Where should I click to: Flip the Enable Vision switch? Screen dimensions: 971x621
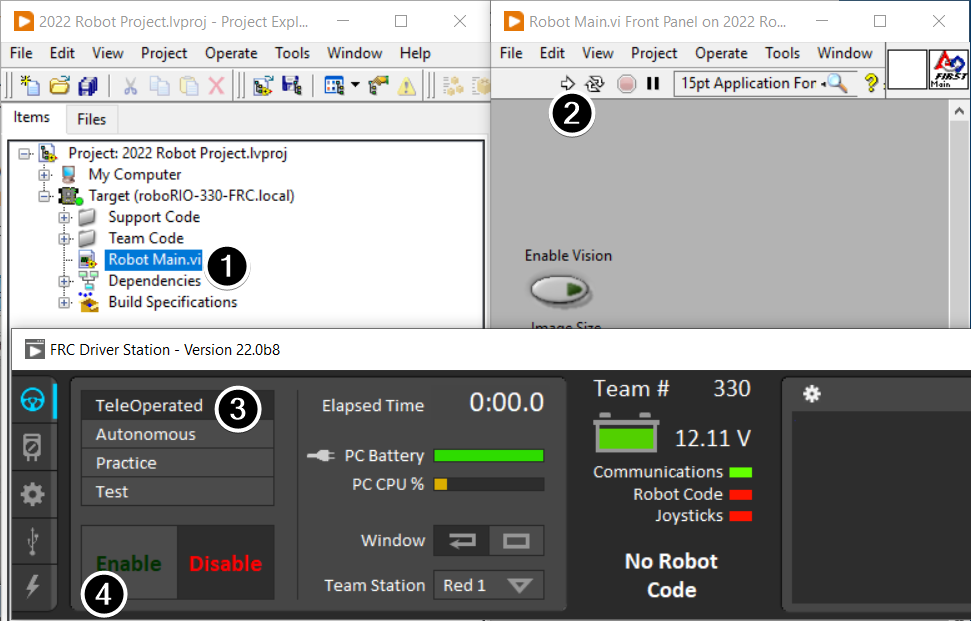pos(561,289)
